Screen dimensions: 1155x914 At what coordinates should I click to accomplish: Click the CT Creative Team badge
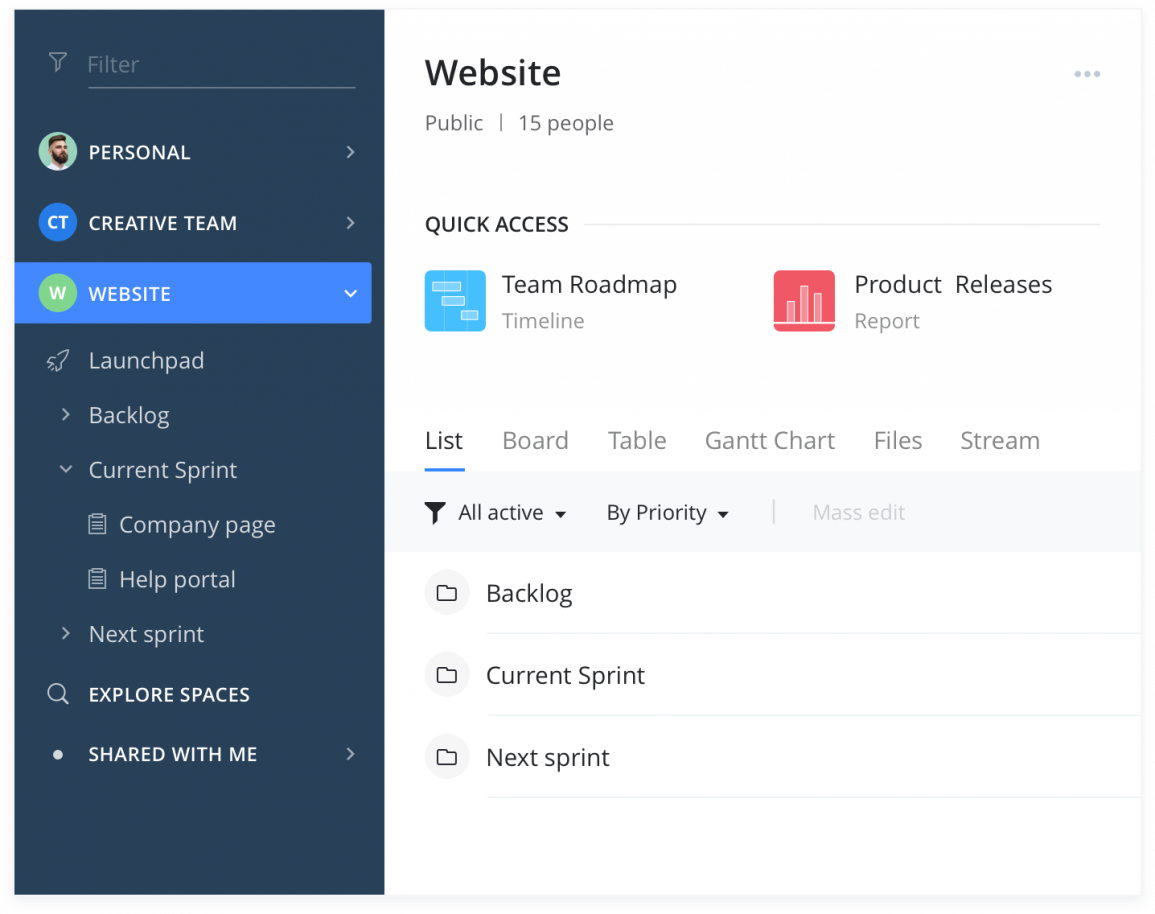pyautogui.click(x=58, y=223)
